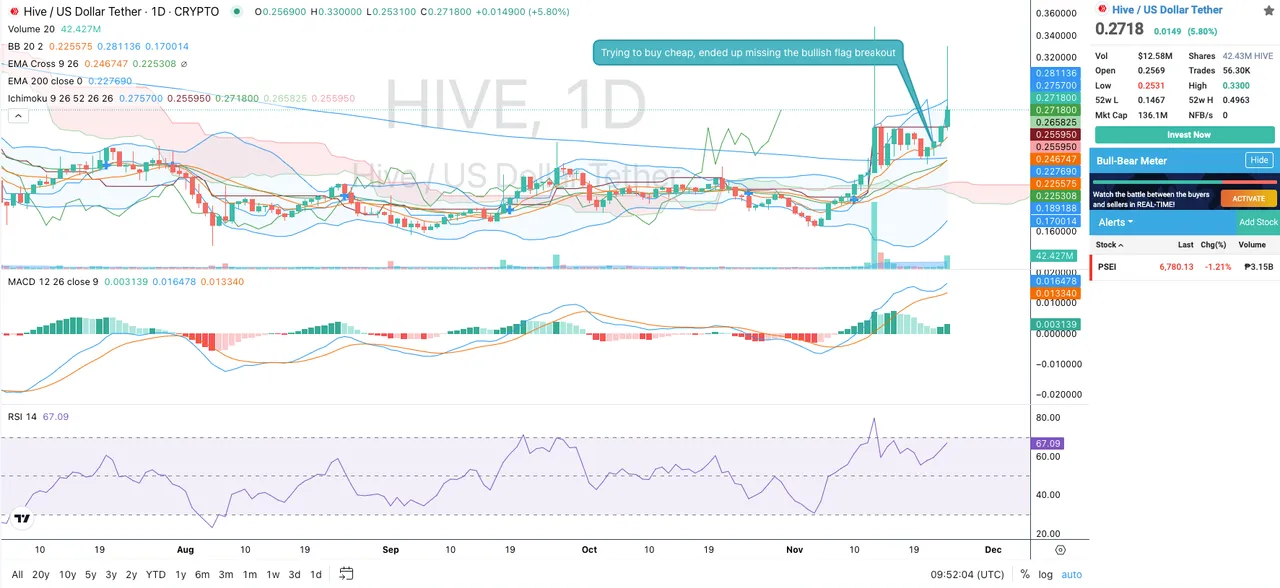Toggle log scale mode
1280x588 pixels.
tap(1045, 574)
